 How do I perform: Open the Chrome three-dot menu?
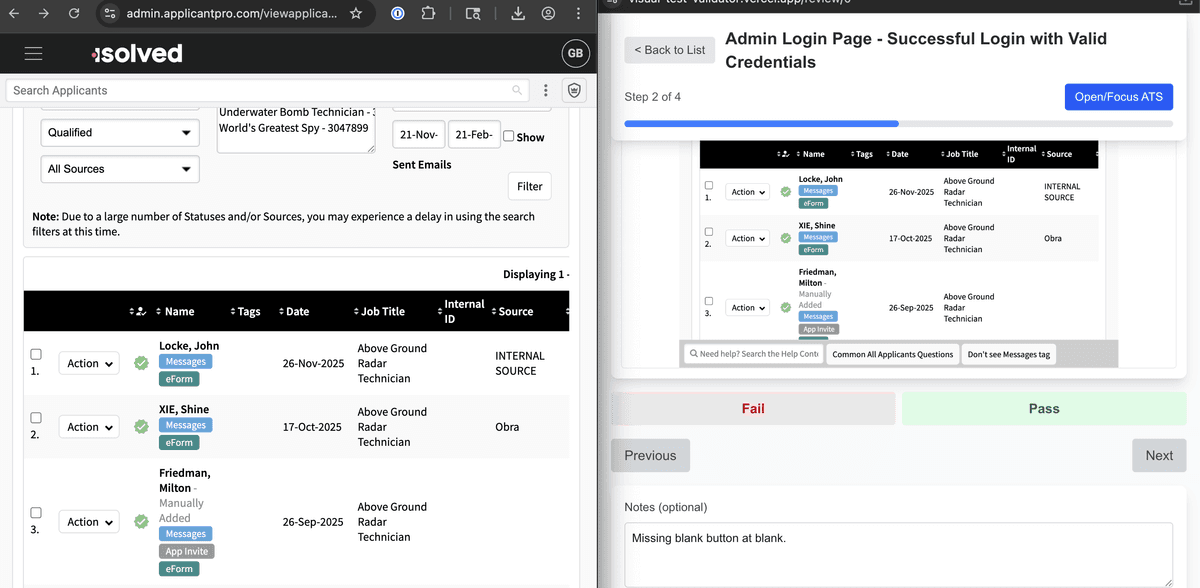578,14
